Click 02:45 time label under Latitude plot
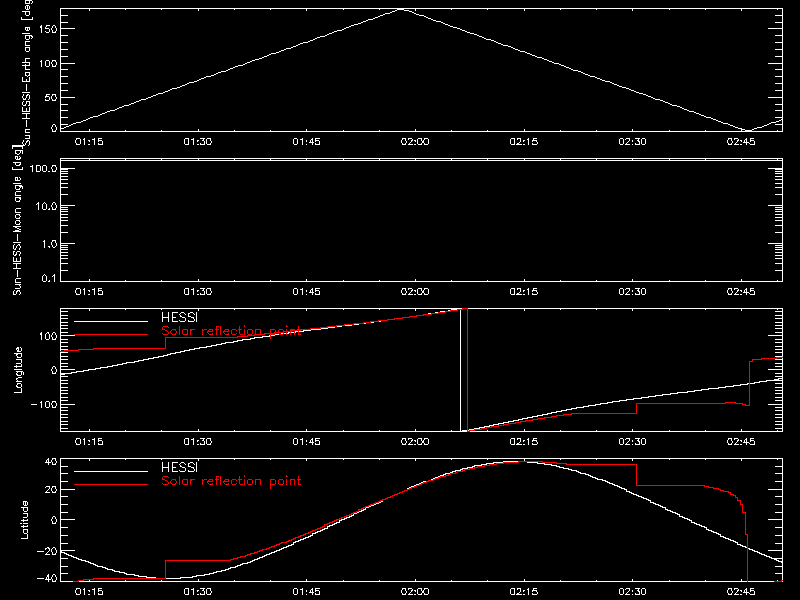 [x=741, y=591]
